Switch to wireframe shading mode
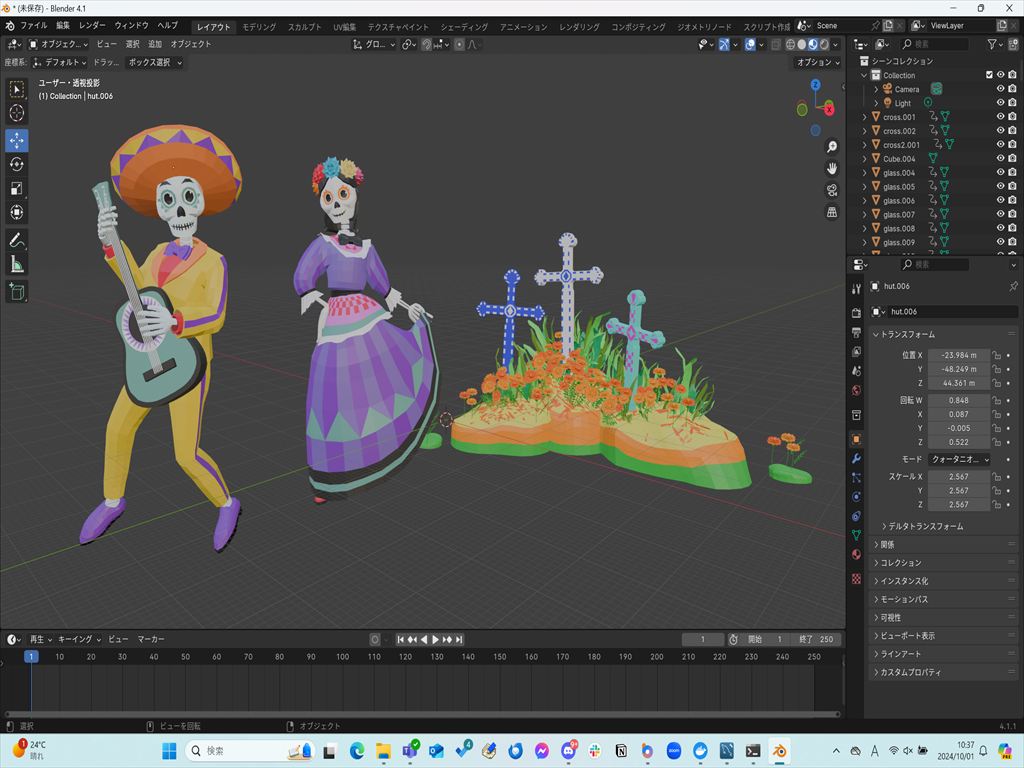This screenshot has height=768, width=1024. coord(790,44)
